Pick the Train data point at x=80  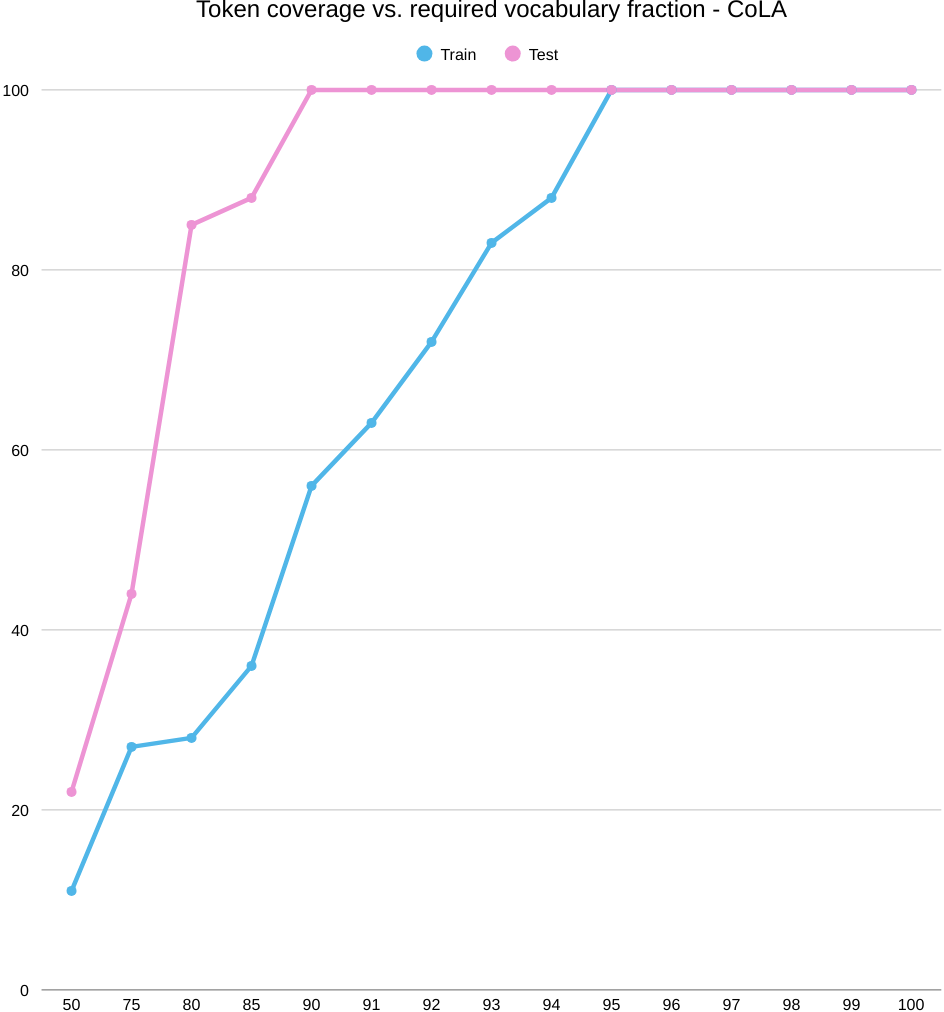(191, 738)
